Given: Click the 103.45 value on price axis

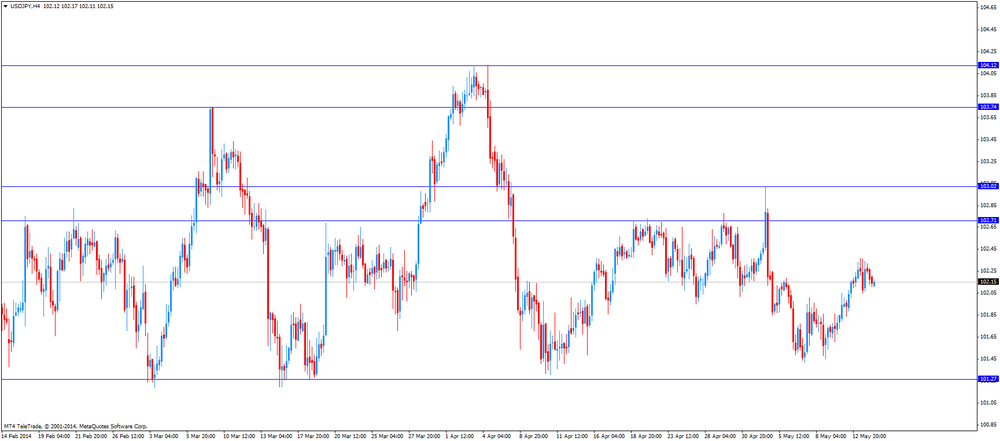Looking at the screenshot, I should 989,139.
